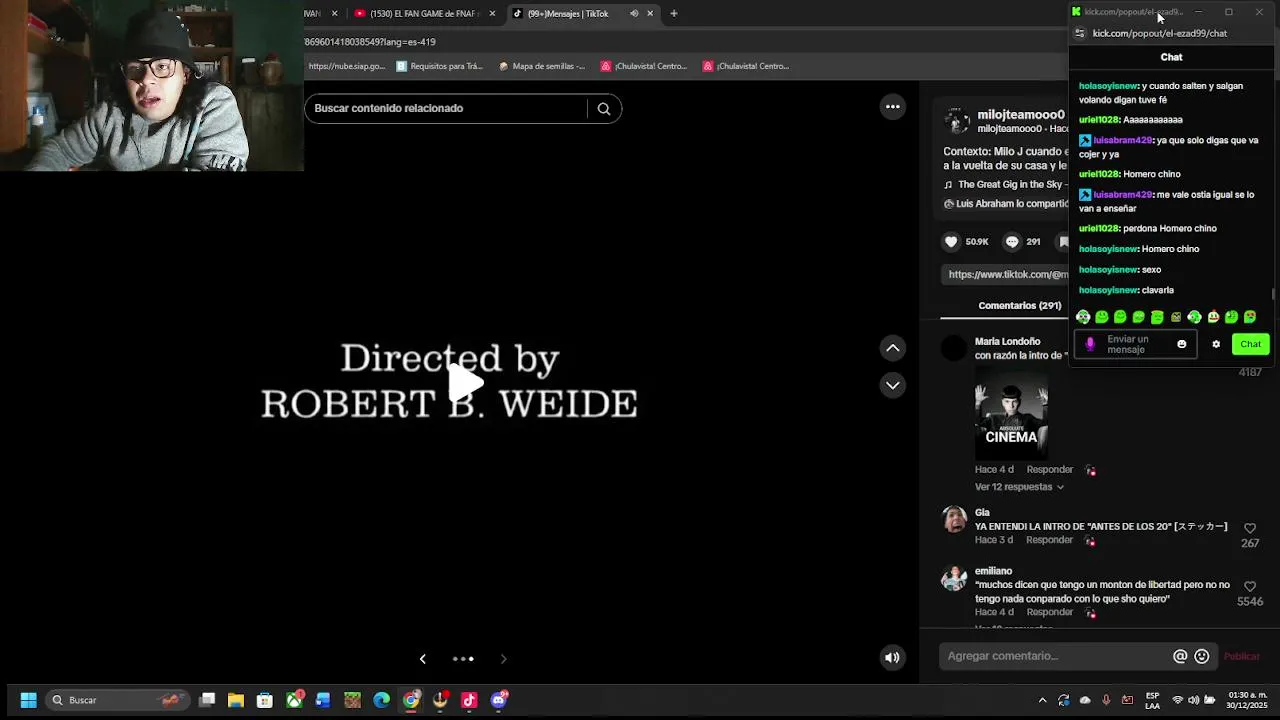The width and height of the screenshot is (1280, 720).
Task: Open Microsoft Store from taskbar
Action: 264,700
